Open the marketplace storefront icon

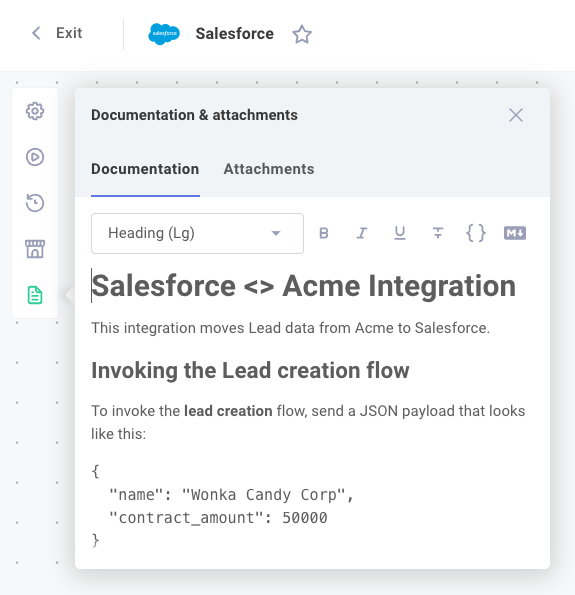(35, 249)
